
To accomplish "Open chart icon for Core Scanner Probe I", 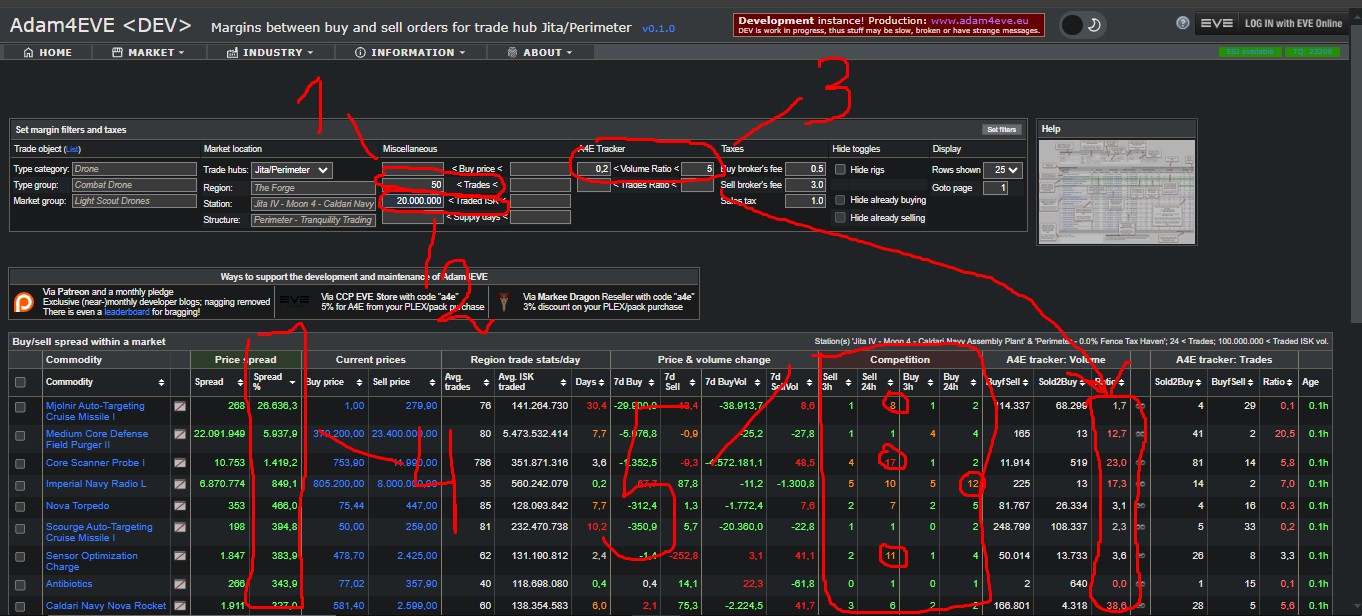I will (180, 463).
